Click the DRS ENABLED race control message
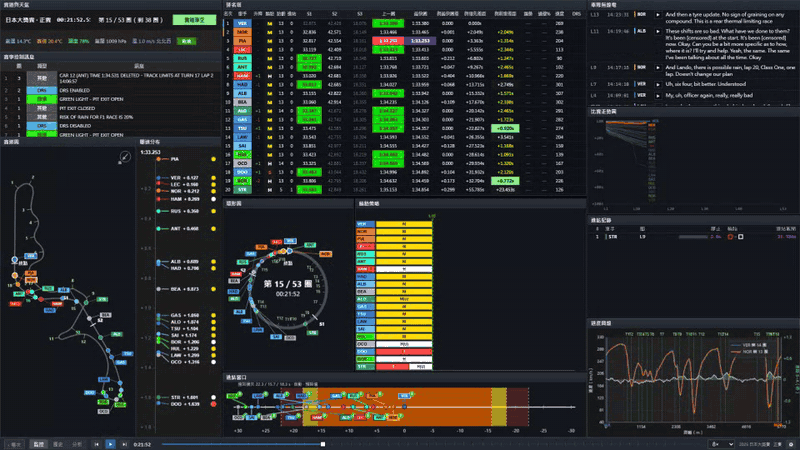800x450 pixels. (74, 90)
